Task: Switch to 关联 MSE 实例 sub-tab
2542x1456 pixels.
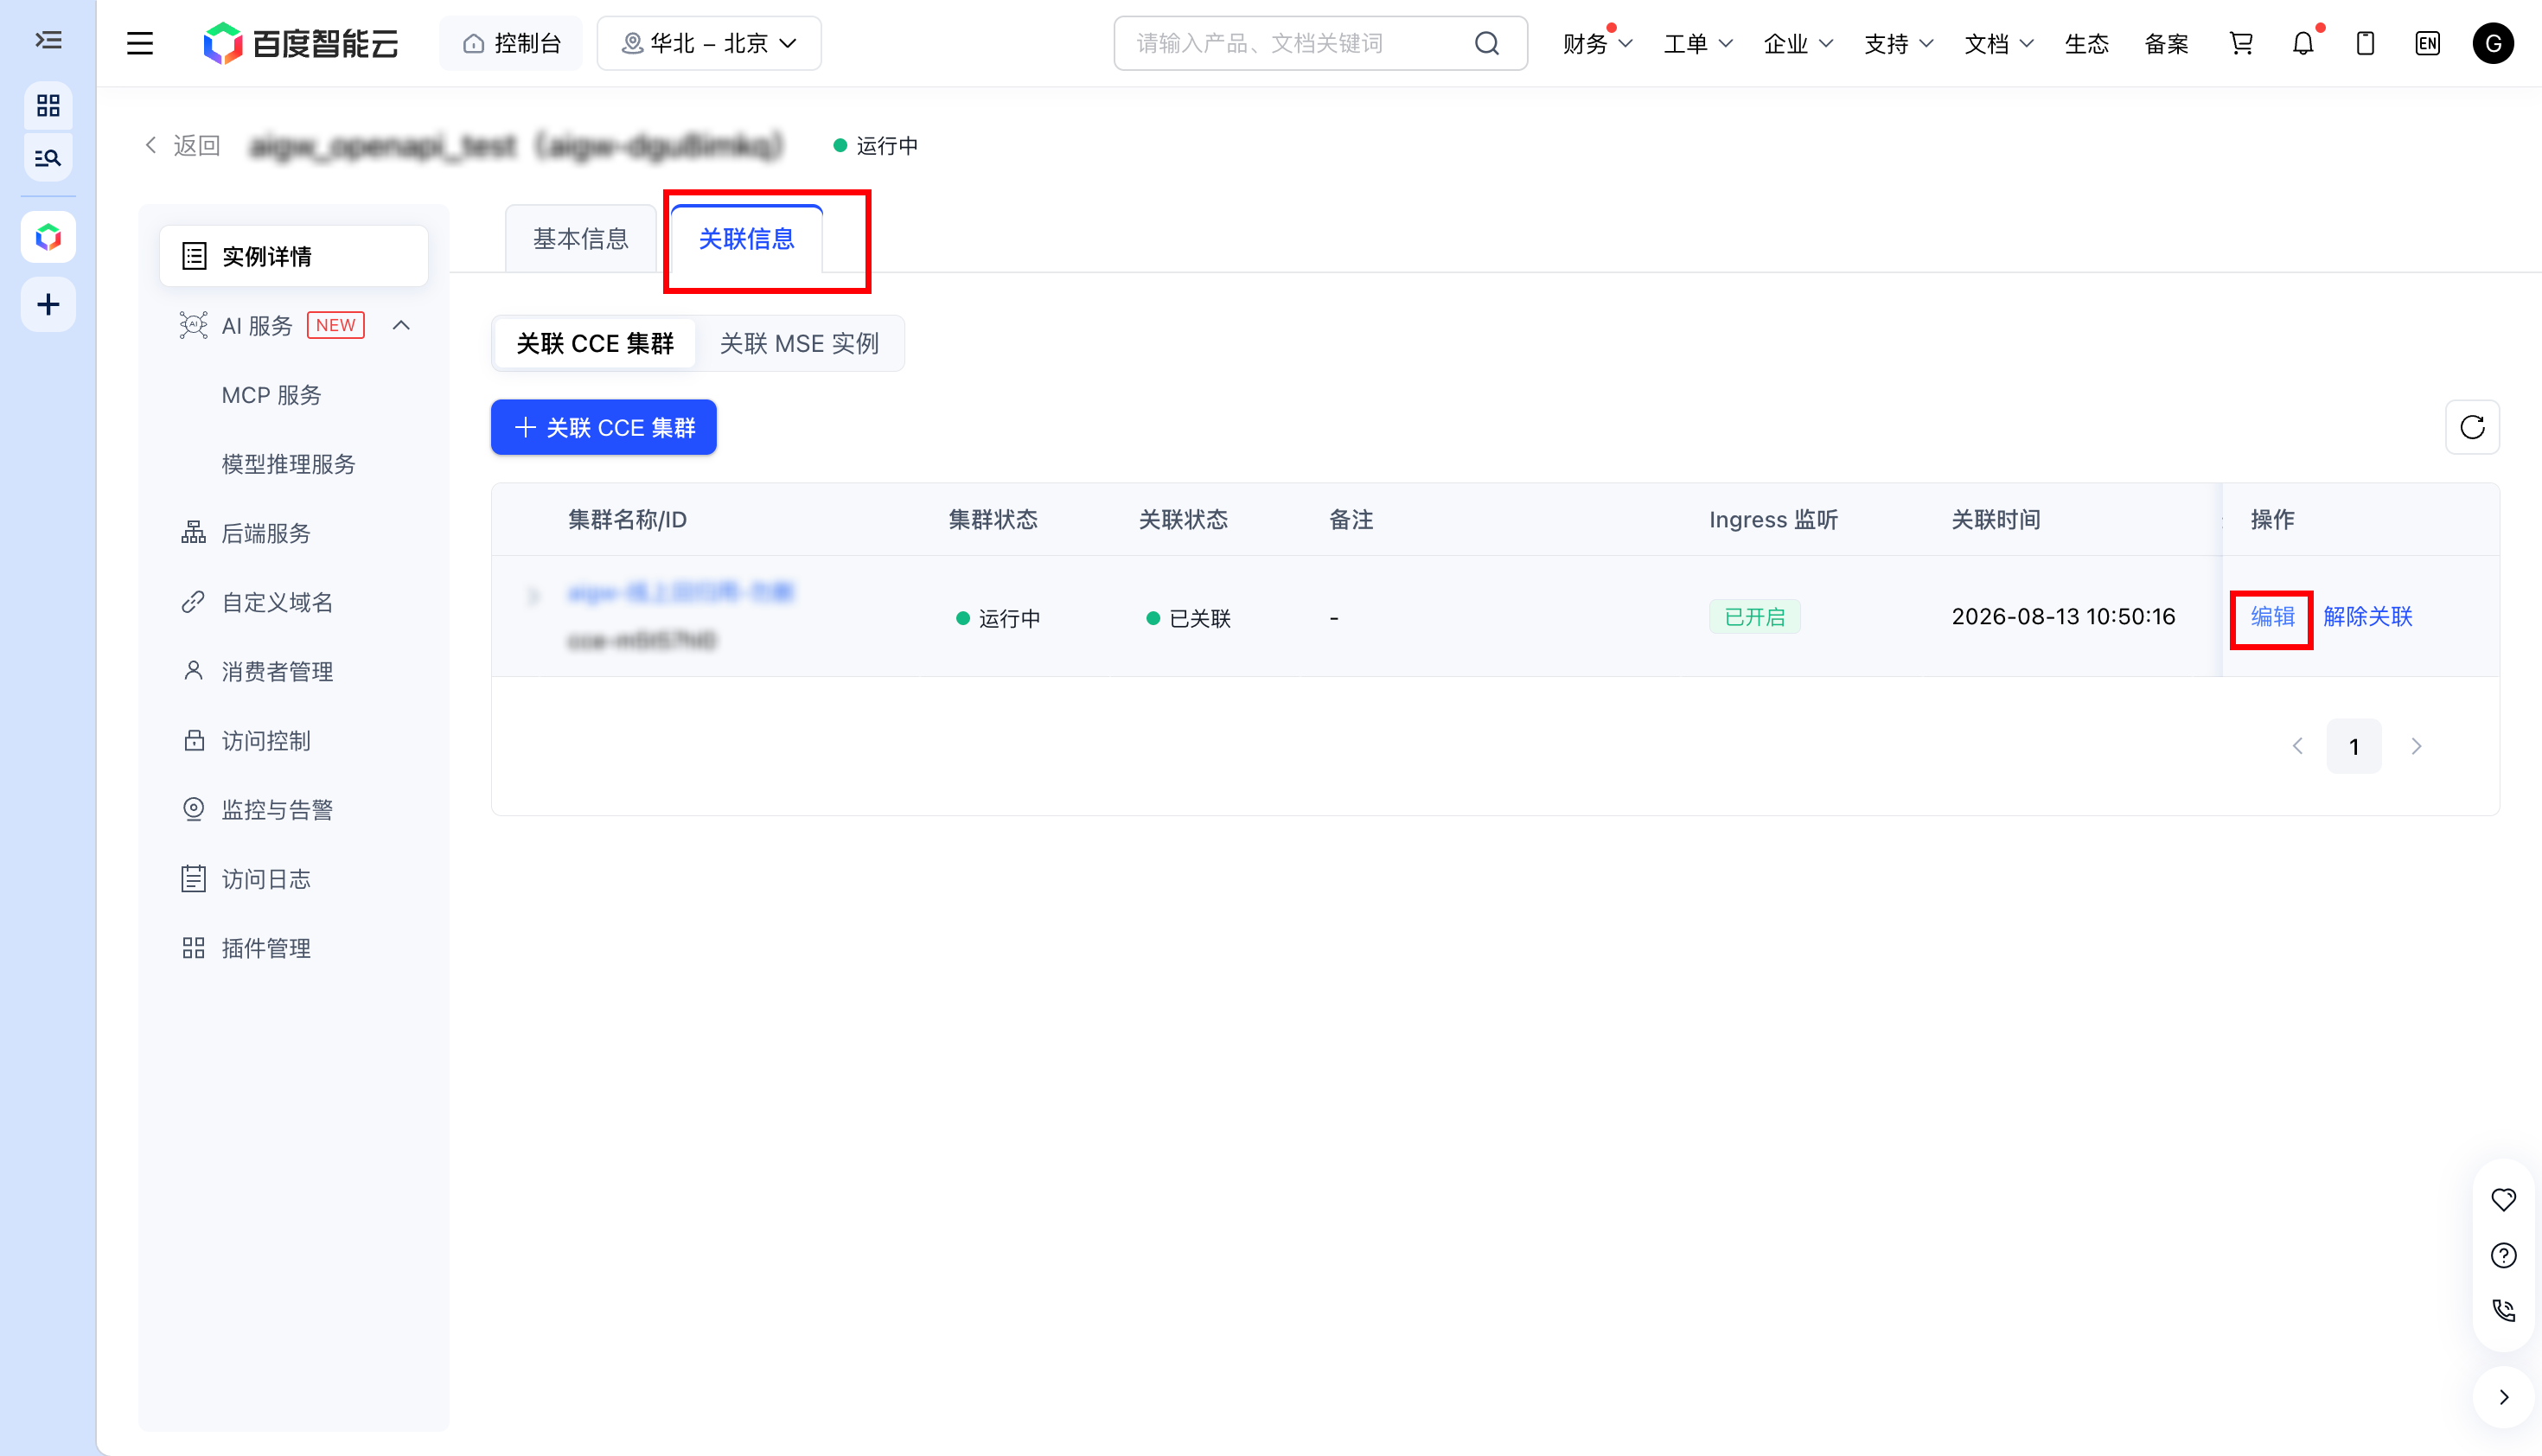Action: click(x=799, y=344)
